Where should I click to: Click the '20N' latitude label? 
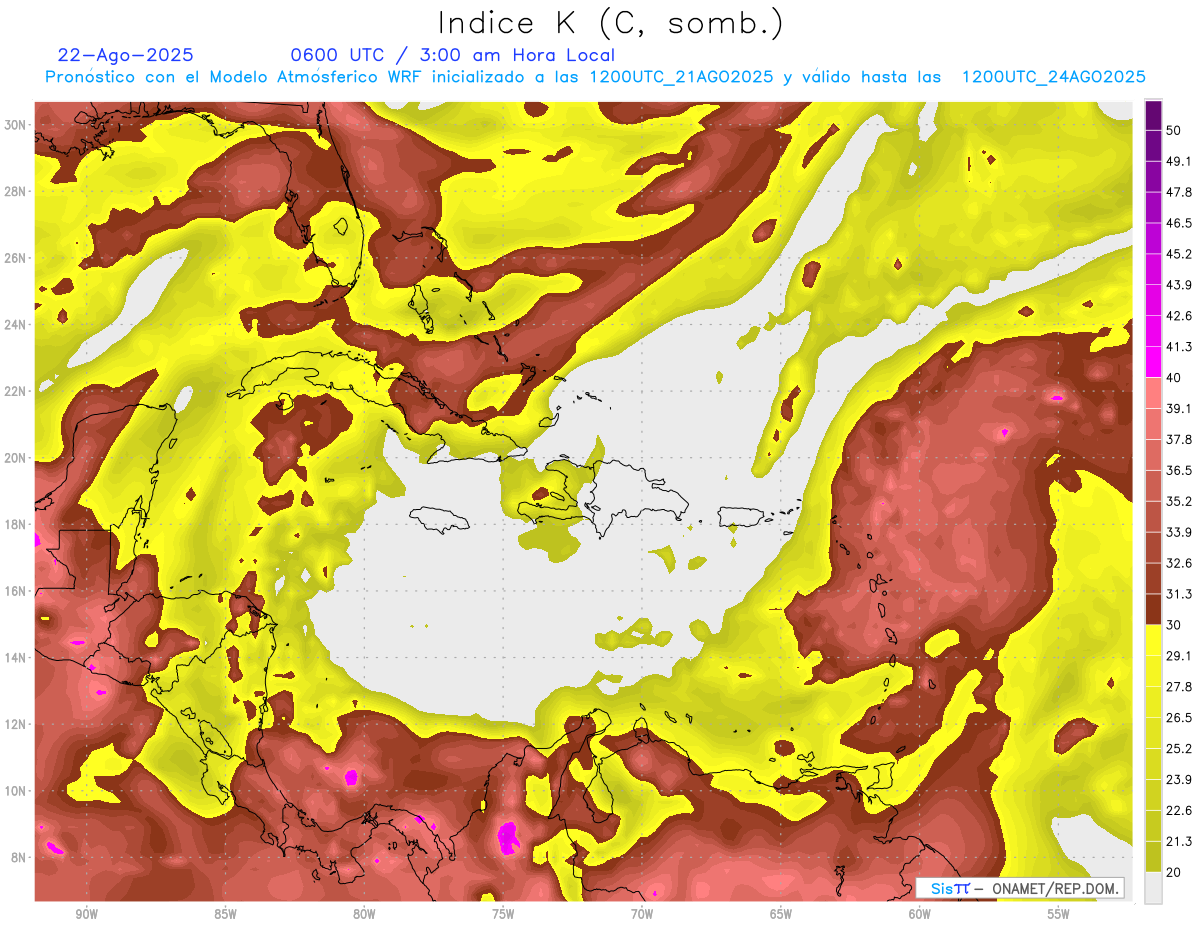pos(17,458)
